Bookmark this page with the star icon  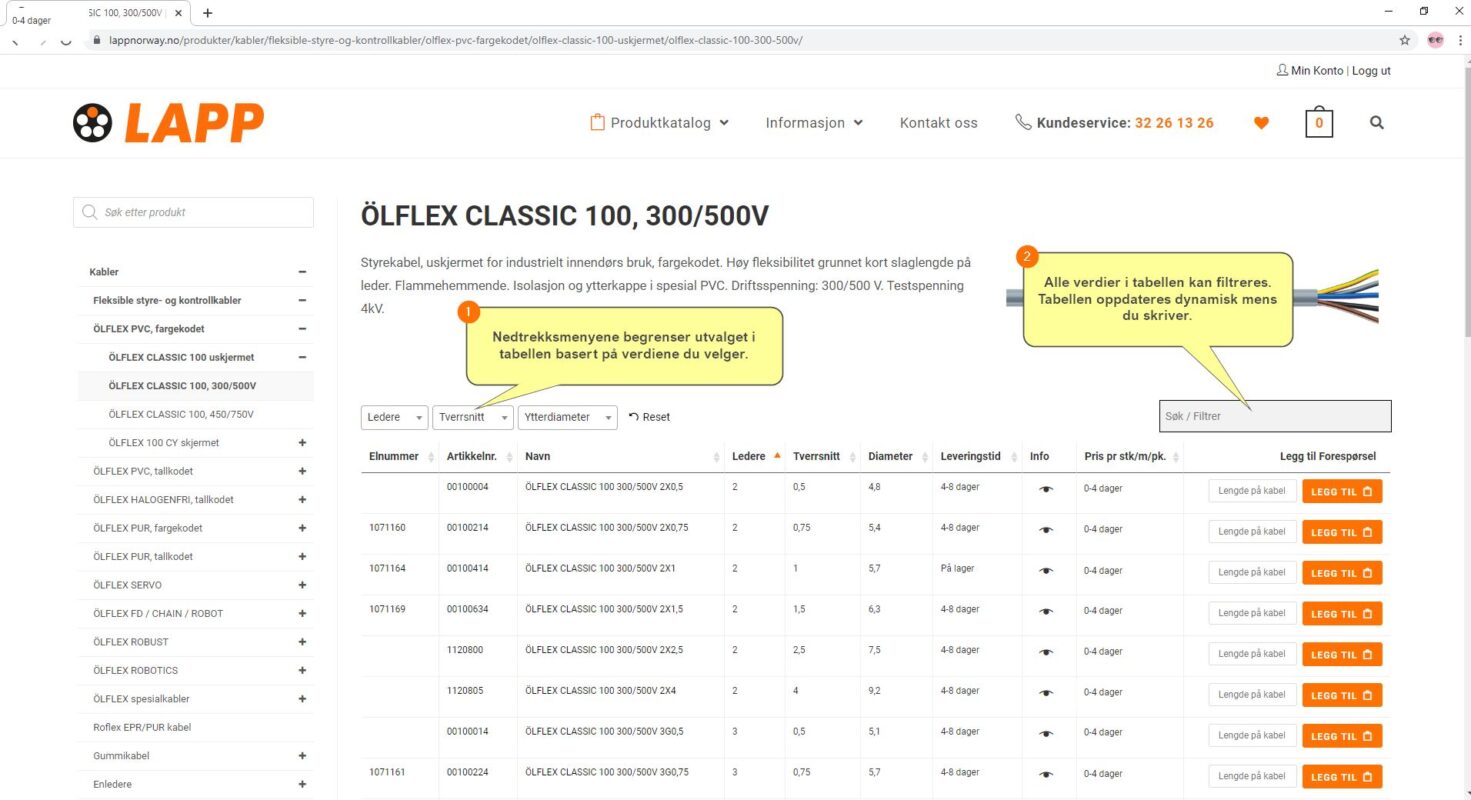[x=1404, y=40]
